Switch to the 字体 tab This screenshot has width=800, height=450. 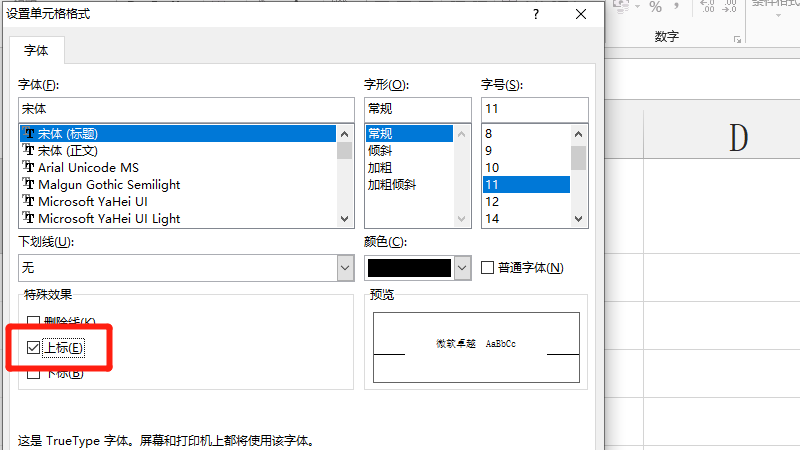pos(36,50)
